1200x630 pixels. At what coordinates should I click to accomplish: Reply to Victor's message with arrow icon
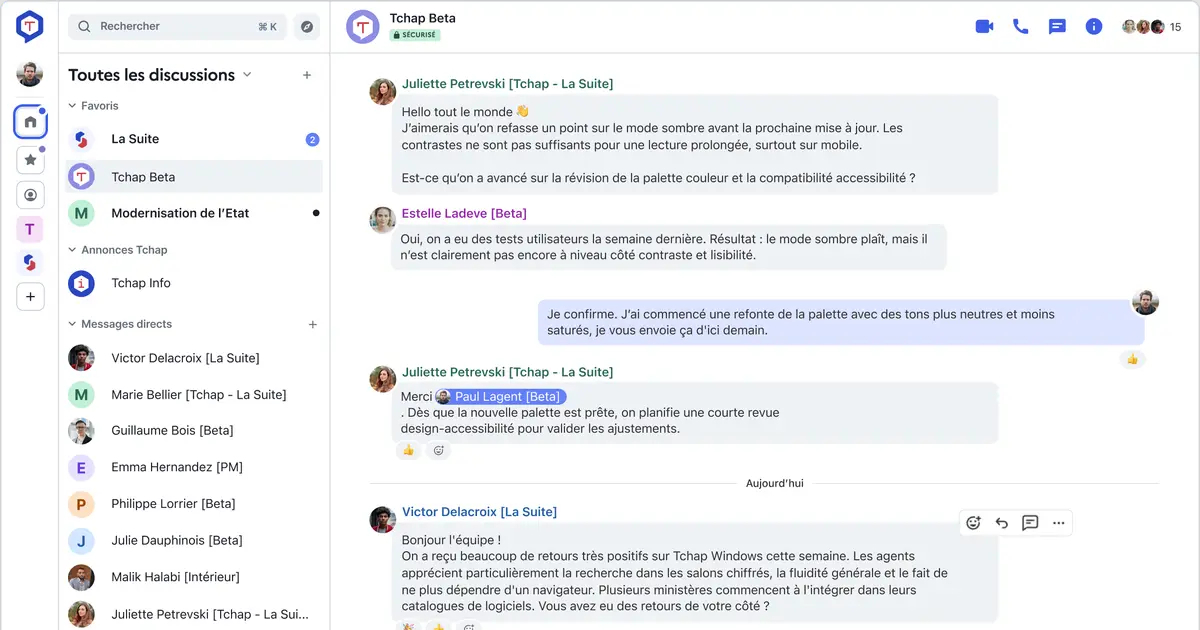(x=1002, y=523)
